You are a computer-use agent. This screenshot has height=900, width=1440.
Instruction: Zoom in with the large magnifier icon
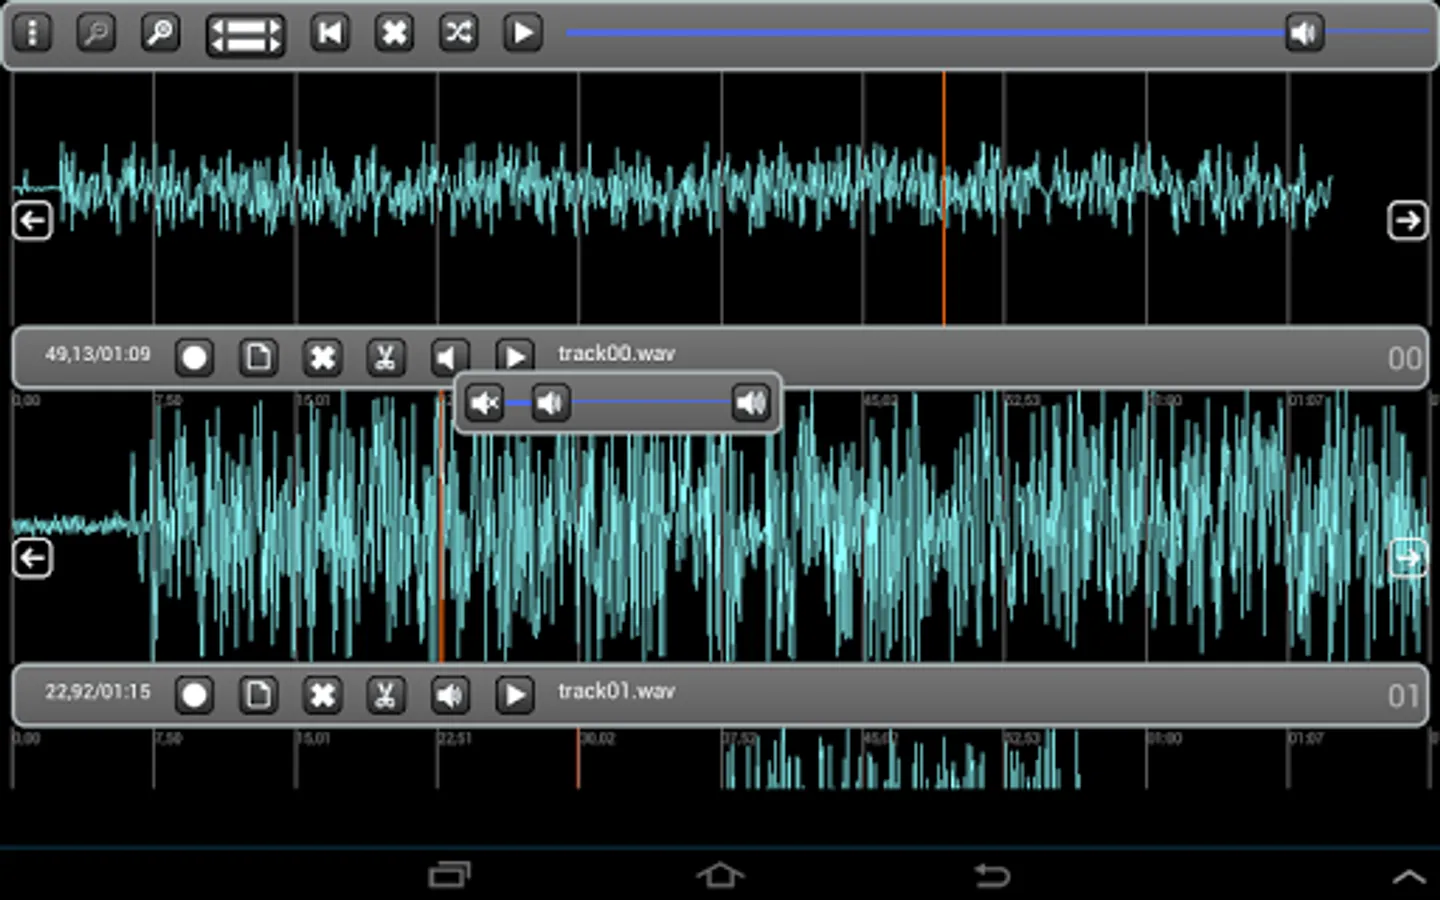coord(160,33)
